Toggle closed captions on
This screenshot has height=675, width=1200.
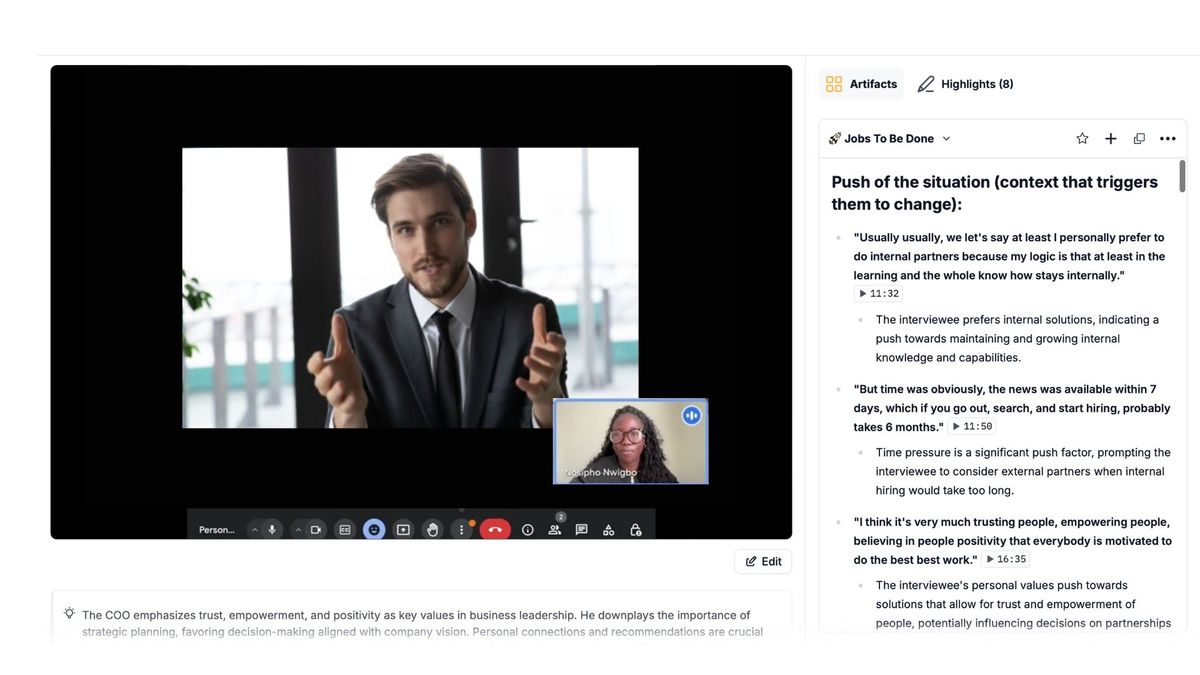pos(344,529)
